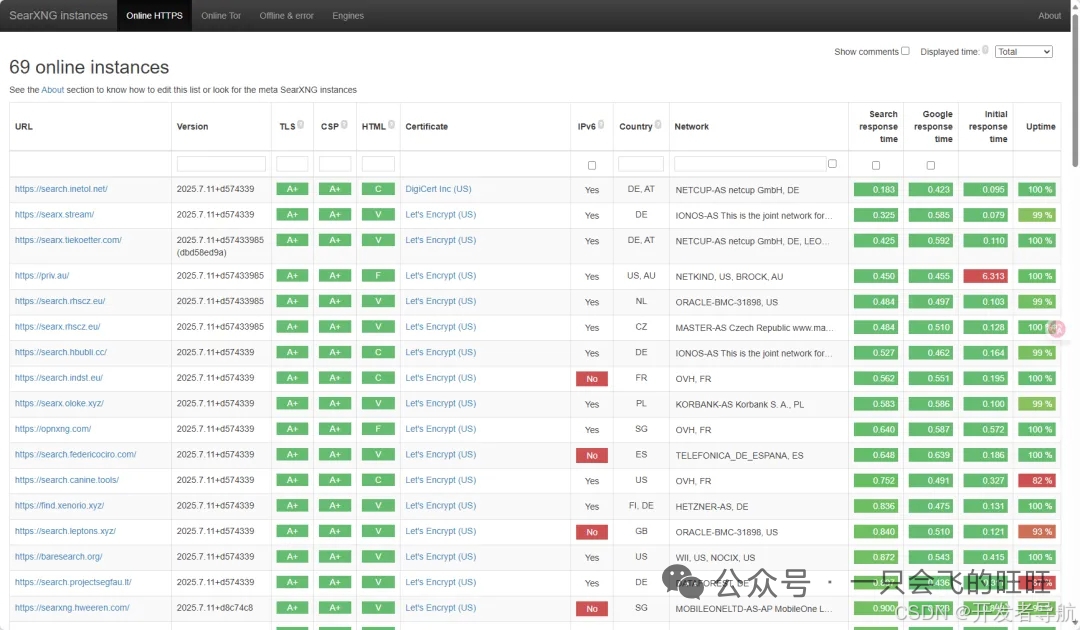Tick the Search response time filter checkbox
This screenshot has width=1080, height=630.
(875, 165)
